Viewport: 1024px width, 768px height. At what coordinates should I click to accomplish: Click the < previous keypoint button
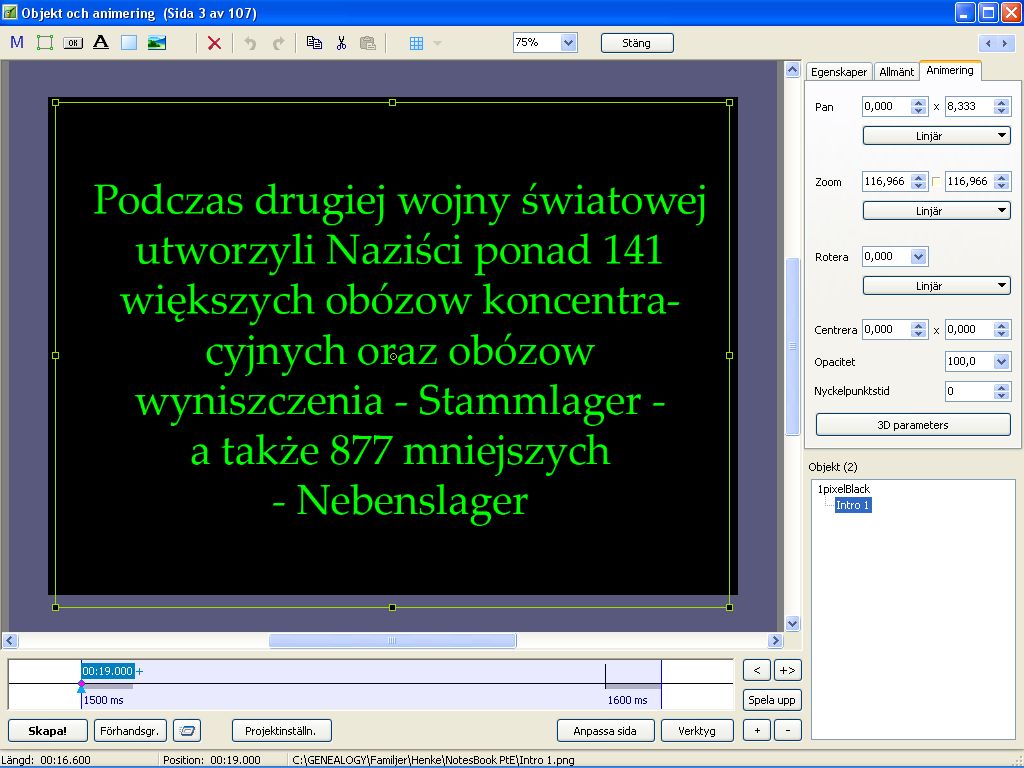[x=757, y=670]
